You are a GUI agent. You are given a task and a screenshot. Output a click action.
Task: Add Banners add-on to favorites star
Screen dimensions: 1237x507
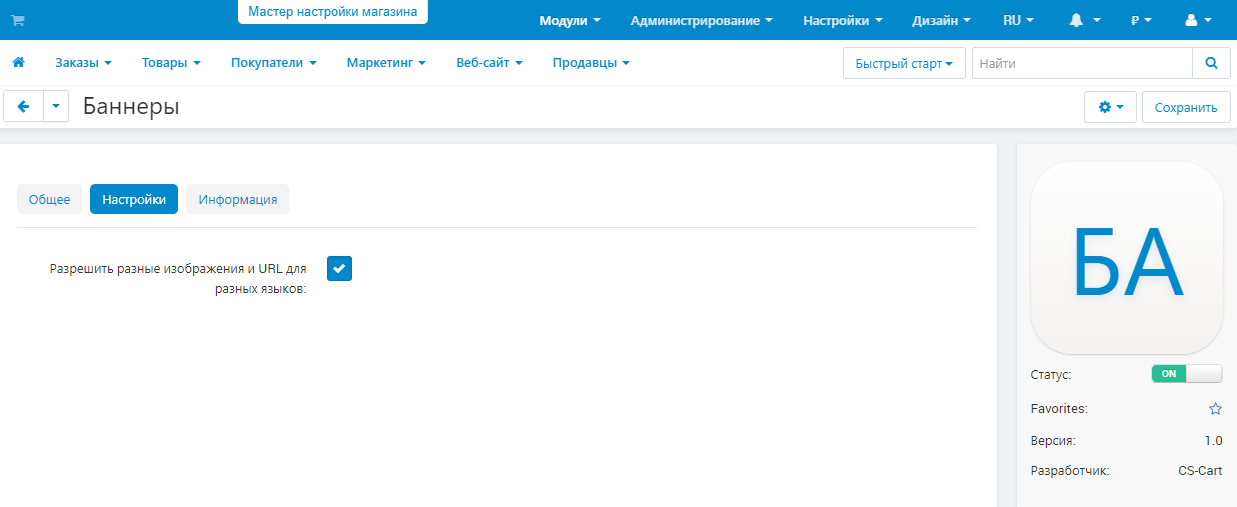click(1215, 409)
